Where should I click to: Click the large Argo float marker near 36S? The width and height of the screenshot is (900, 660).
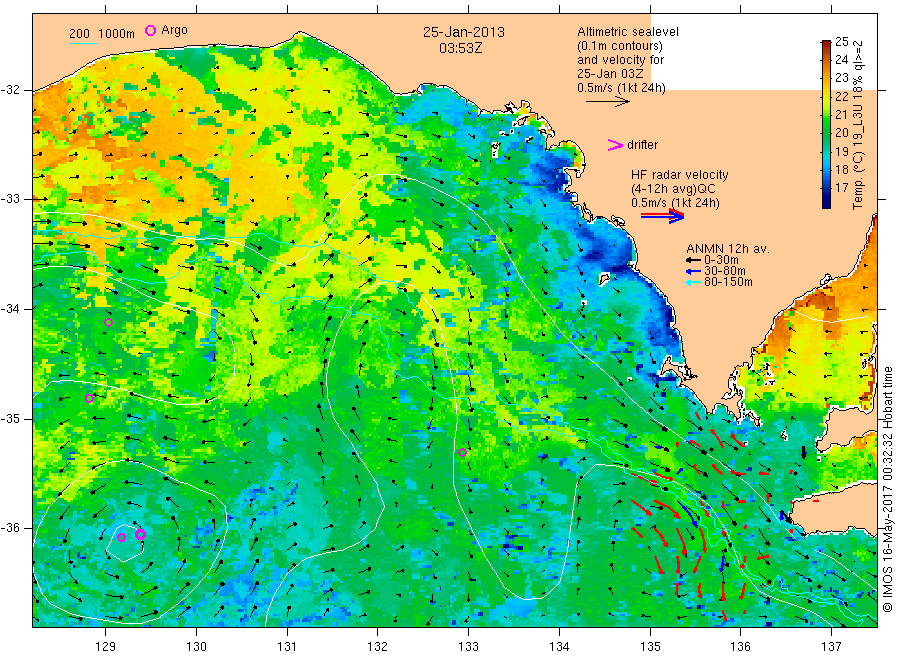click(140, 534)
